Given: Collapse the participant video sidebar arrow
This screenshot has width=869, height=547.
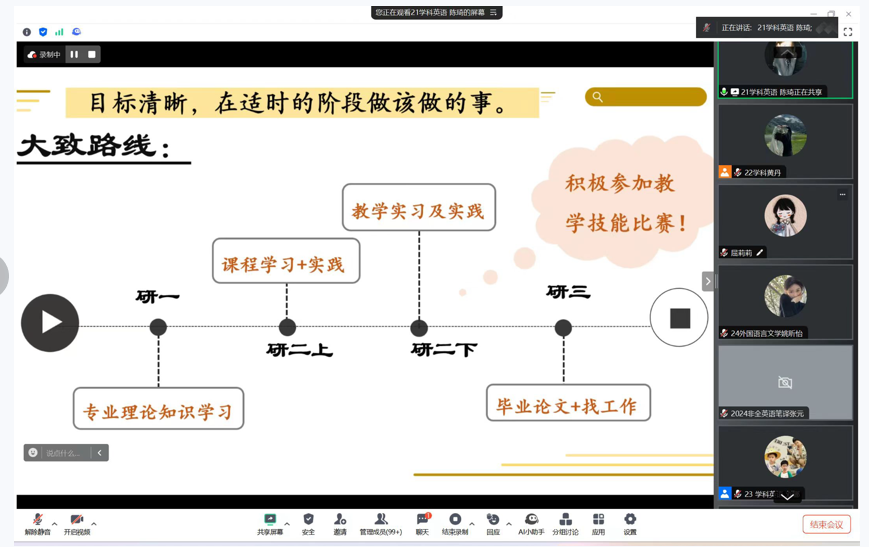Looking at the screenshot, I should [708, 281].
